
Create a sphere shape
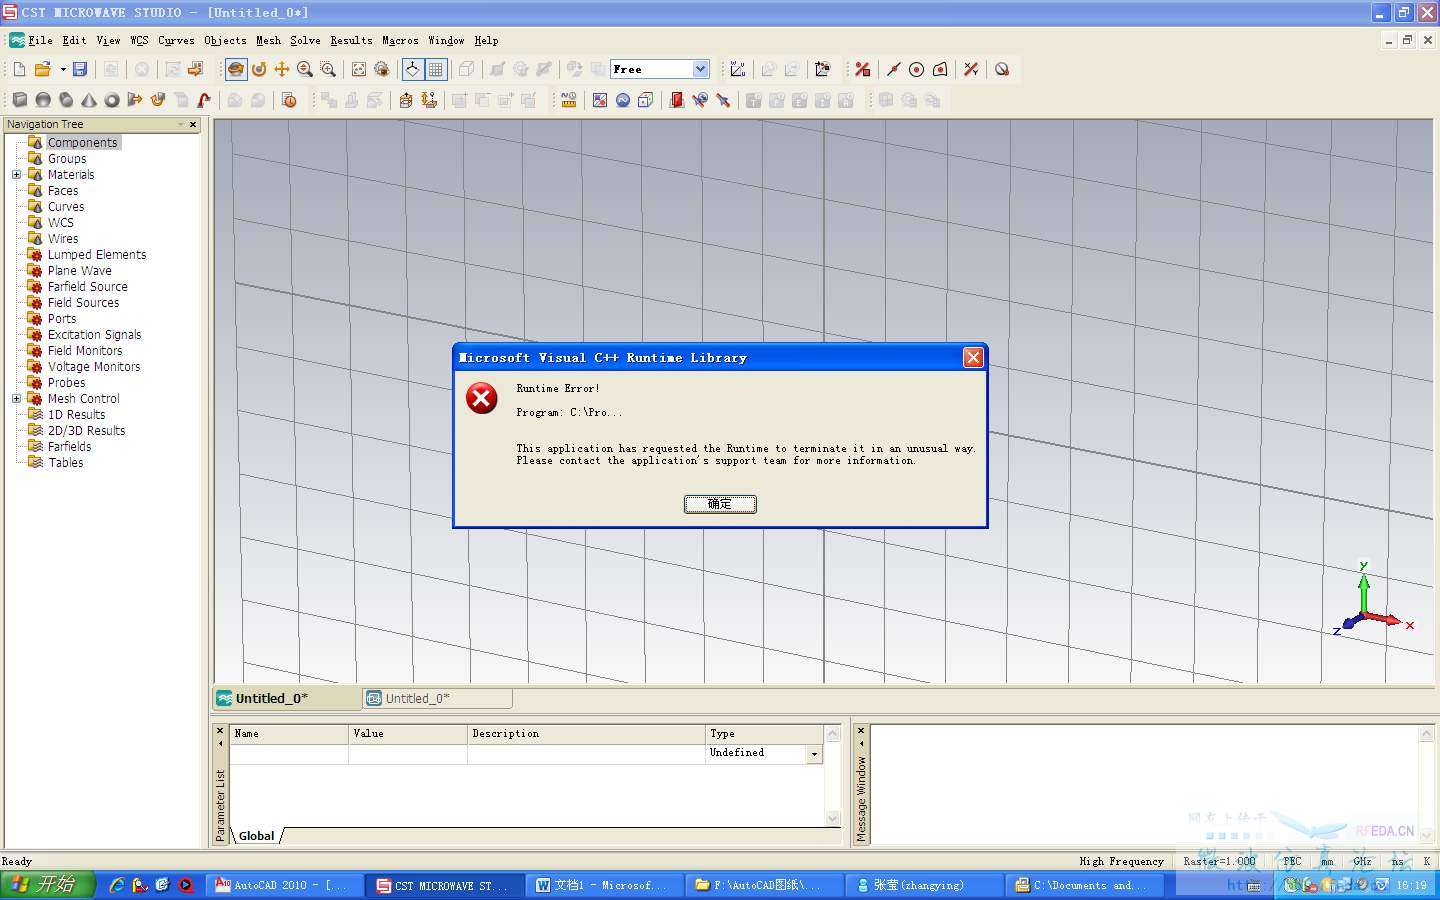(x=43, y=100)
